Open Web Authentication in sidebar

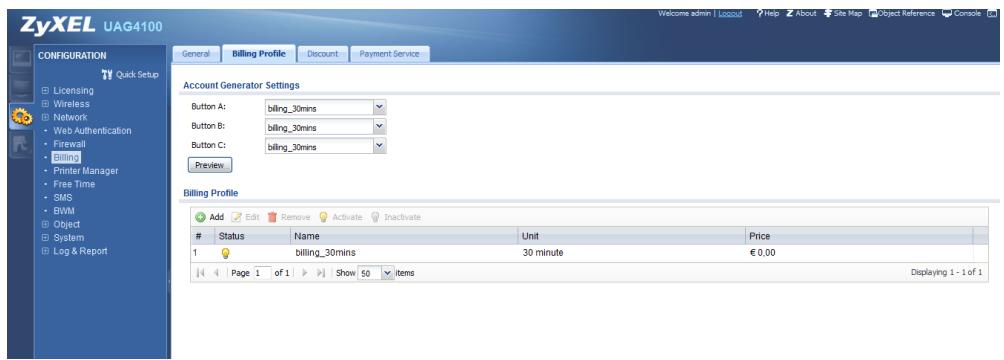tap(92, 131)
